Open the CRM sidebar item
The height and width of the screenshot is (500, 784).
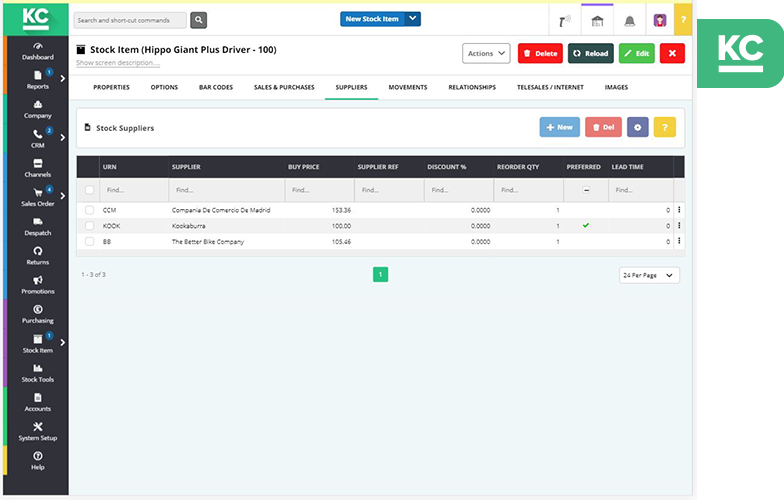[38, 138]
